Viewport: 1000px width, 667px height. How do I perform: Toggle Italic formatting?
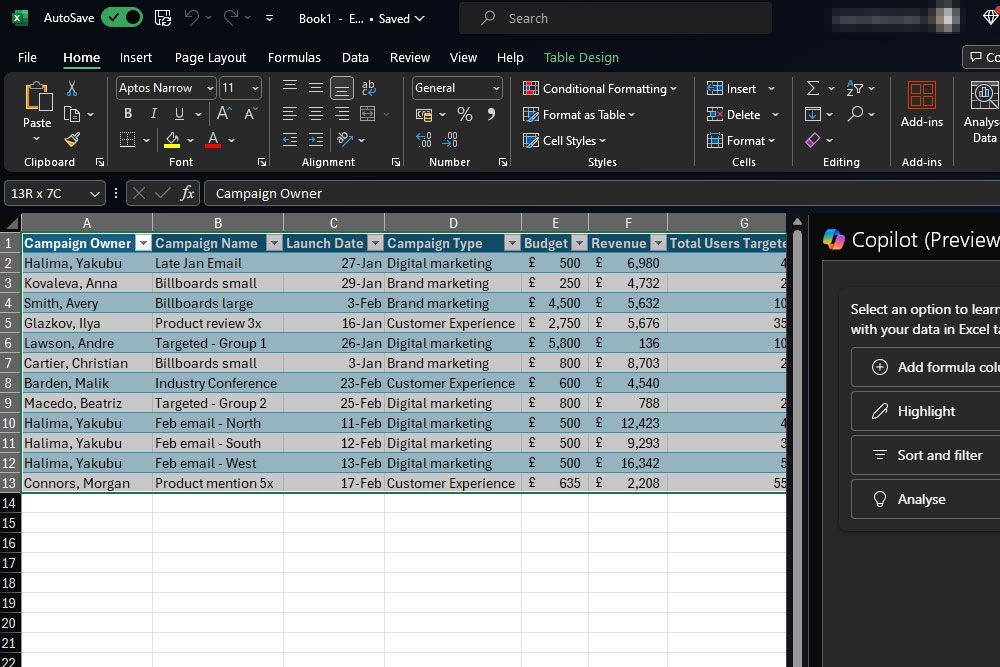tap(153, 114)
